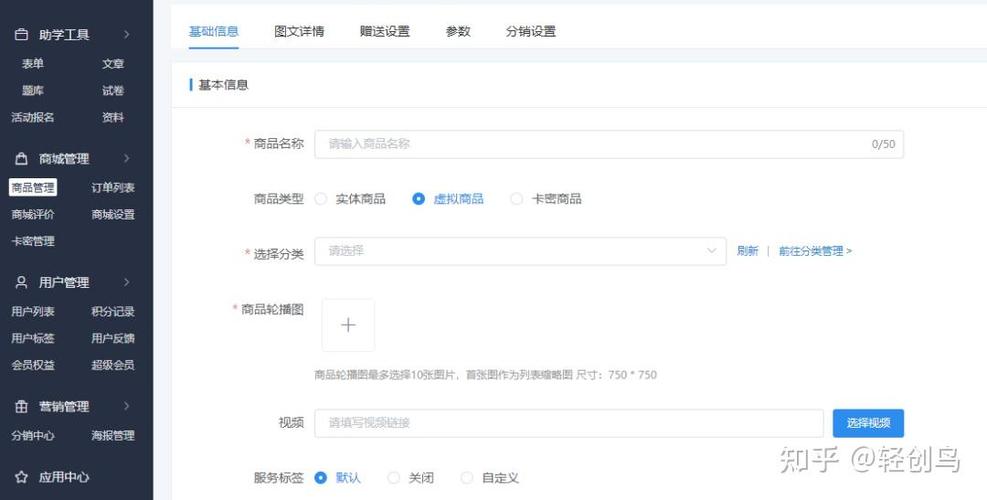This screenshot has width=987, height=500.
Task: Click the 商城管理 sidebar heading
Action: coord(64,159)
